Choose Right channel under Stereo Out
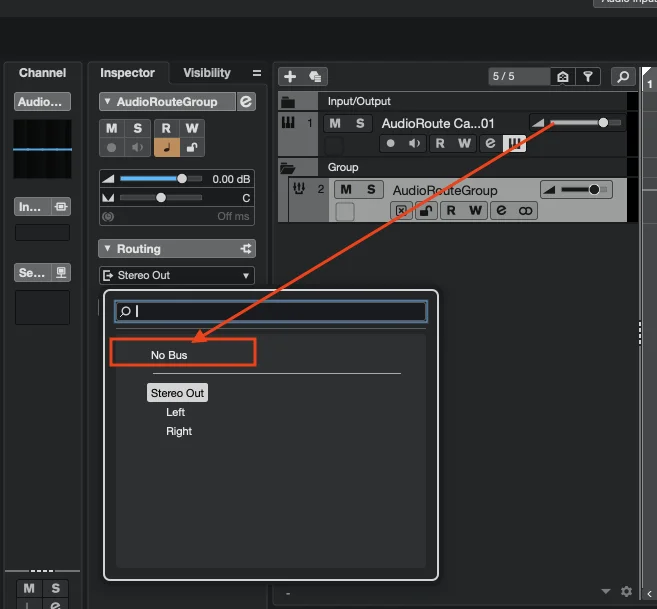The width and height of the screenshot is (657, 609). pos(179,431)
